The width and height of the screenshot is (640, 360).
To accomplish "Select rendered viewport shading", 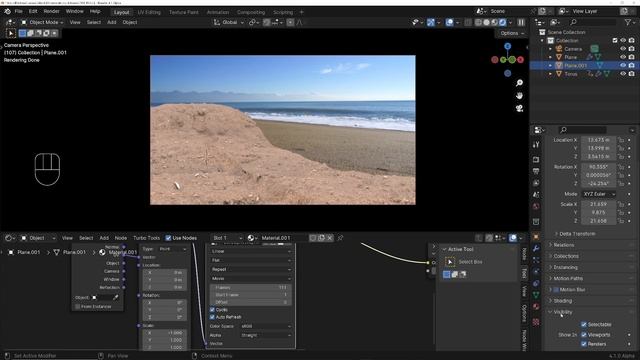I will coord(502,22).
